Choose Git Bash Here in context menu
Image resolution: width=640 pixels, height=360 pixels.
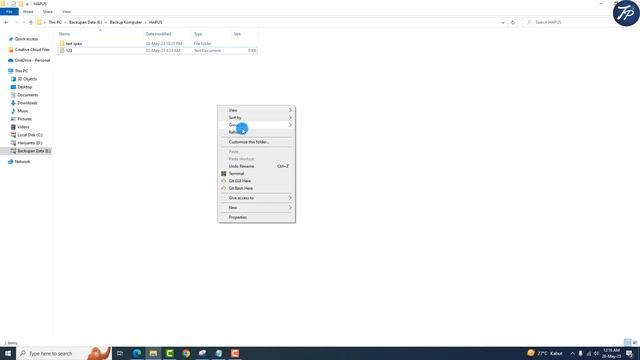(x=256, y=188)
